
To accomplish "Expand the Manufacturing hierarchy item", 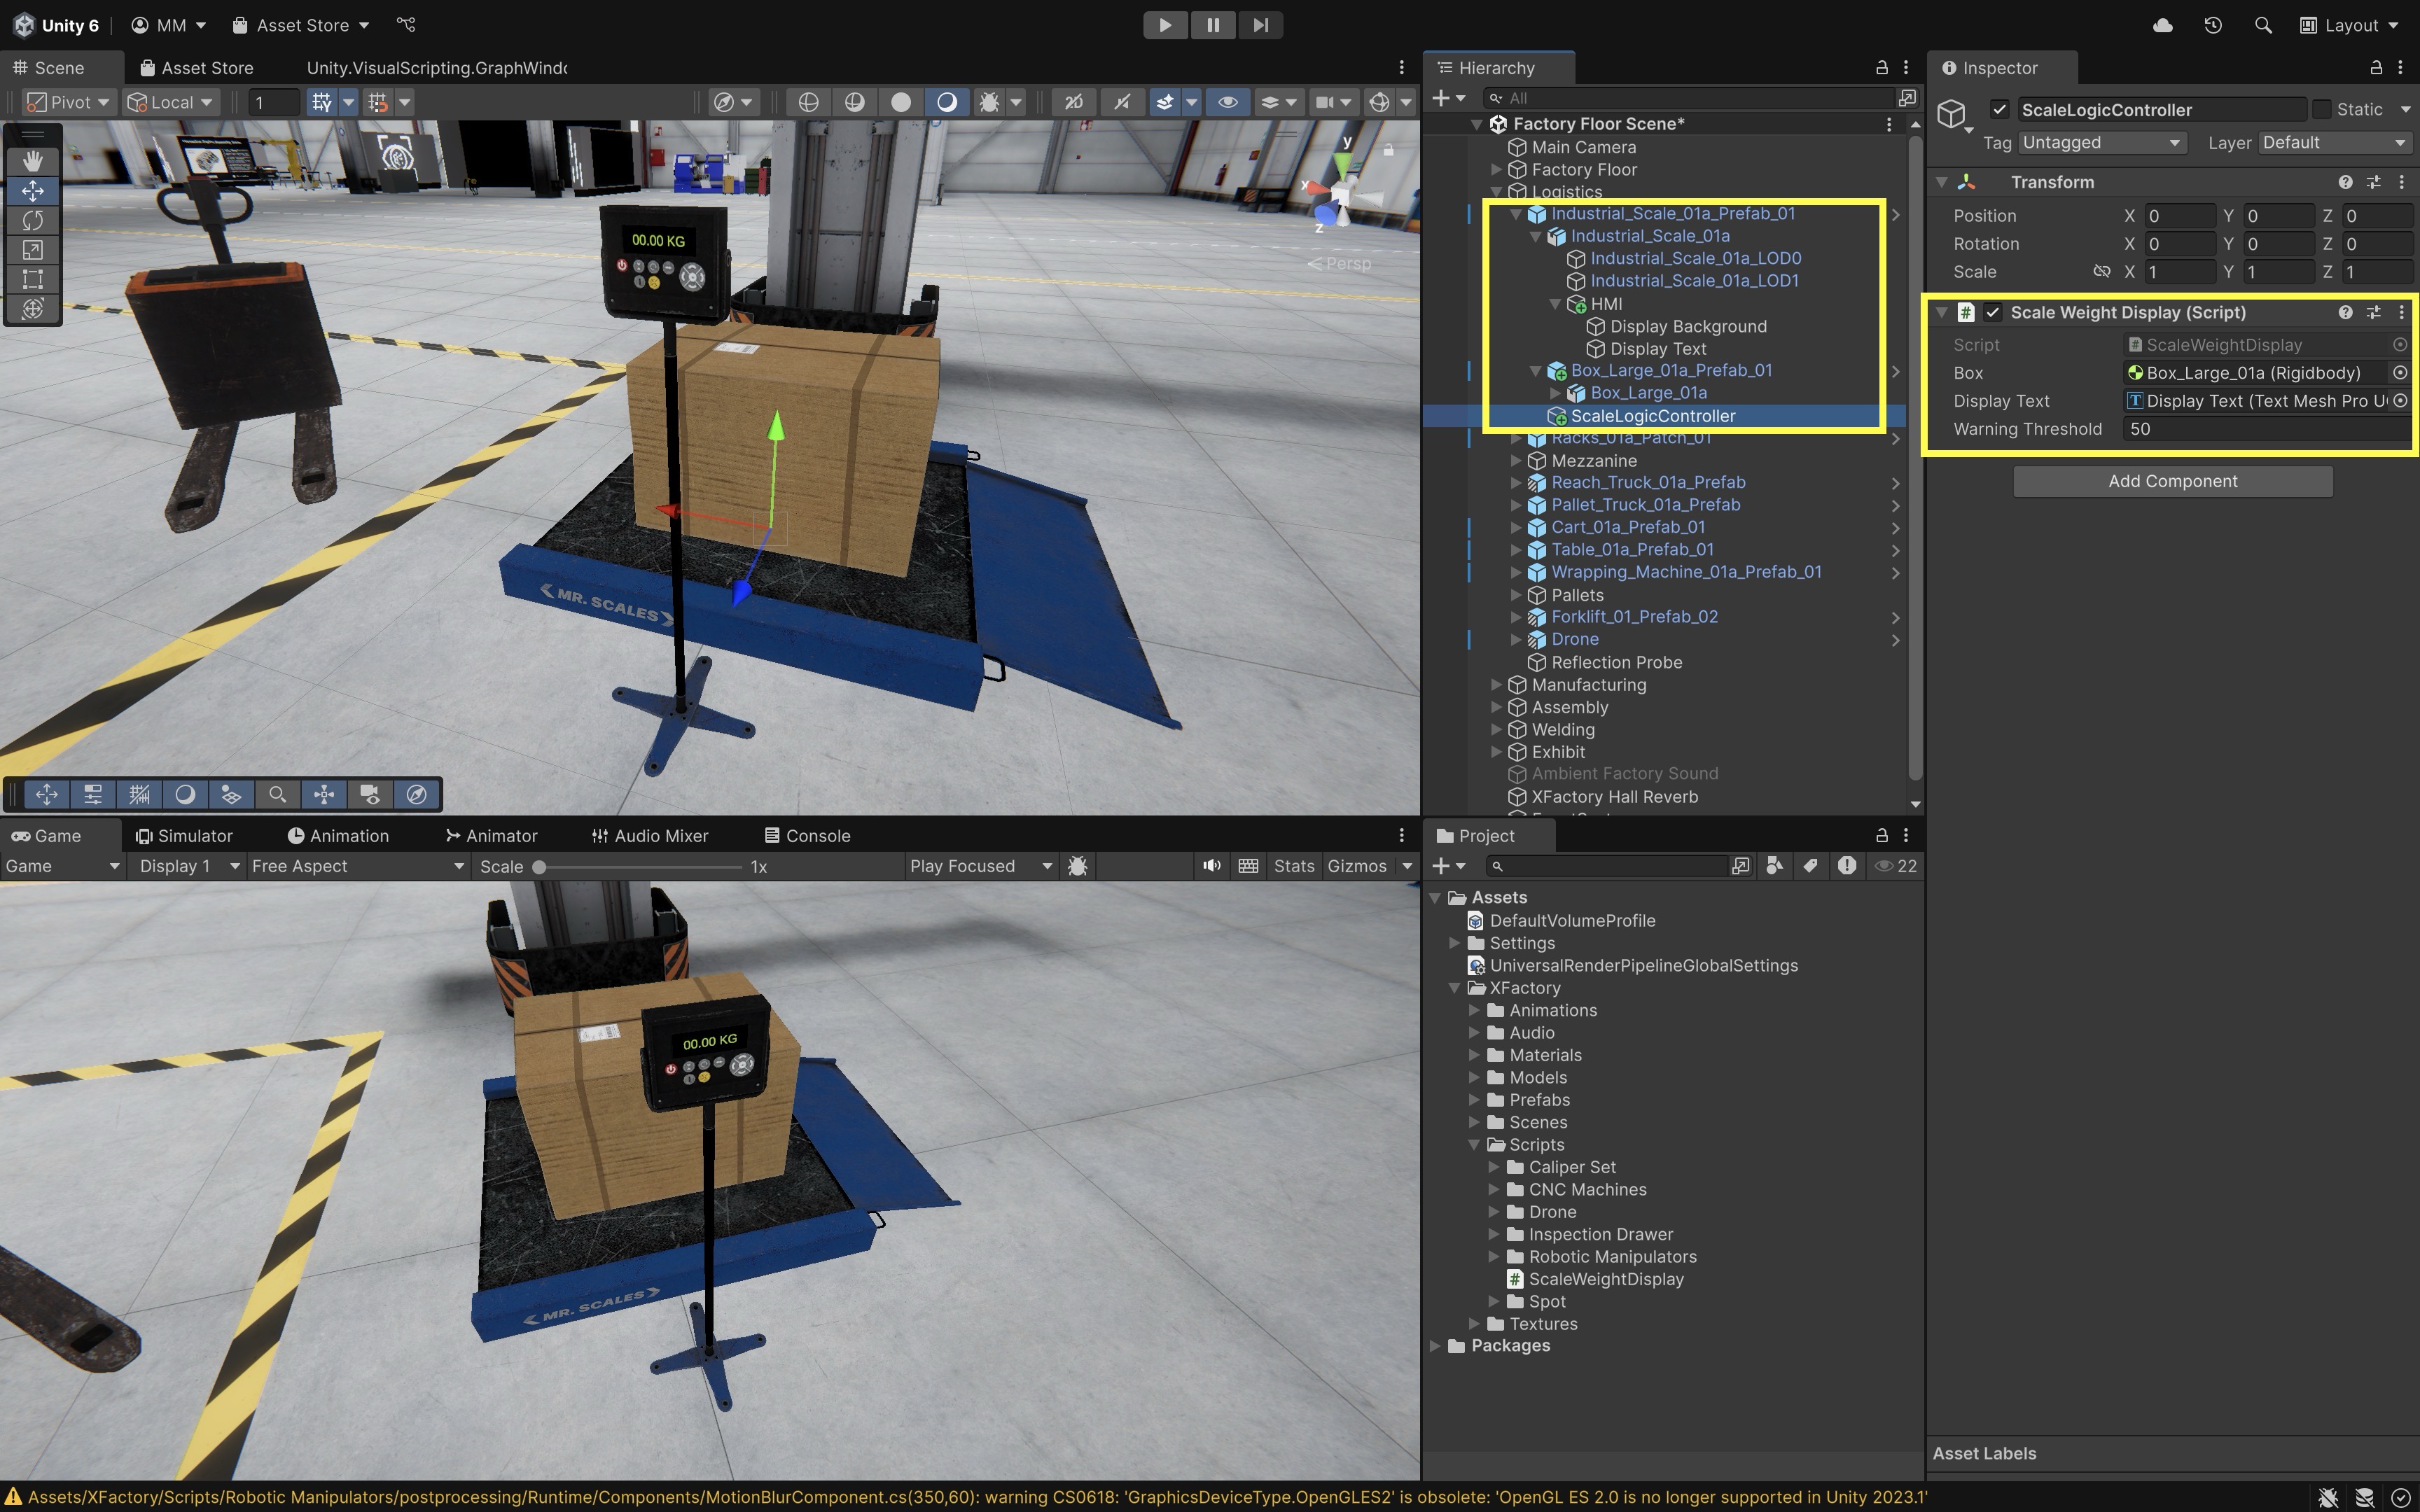I will pyautogui.click(x=1496, y=685).
